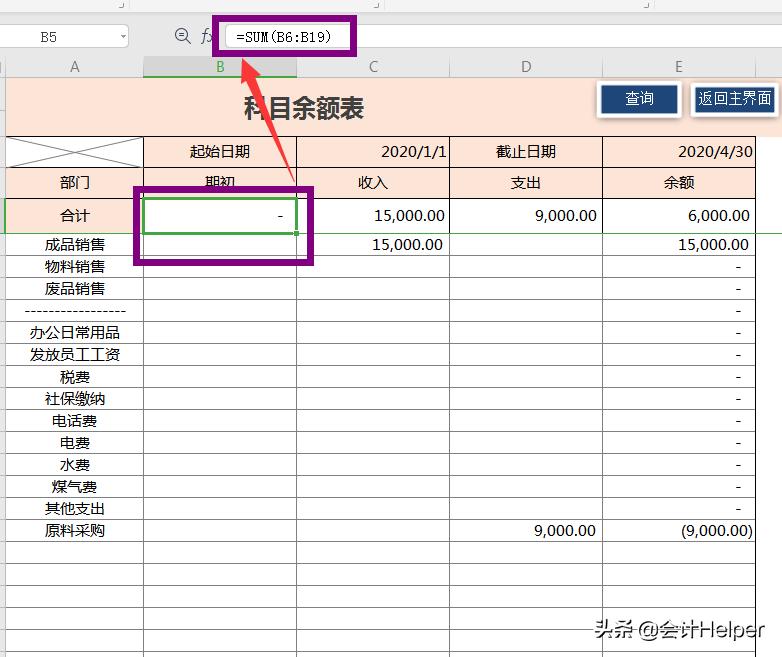782x657 pixels.
Task: Select column D header
Action: tap(526, 67)
